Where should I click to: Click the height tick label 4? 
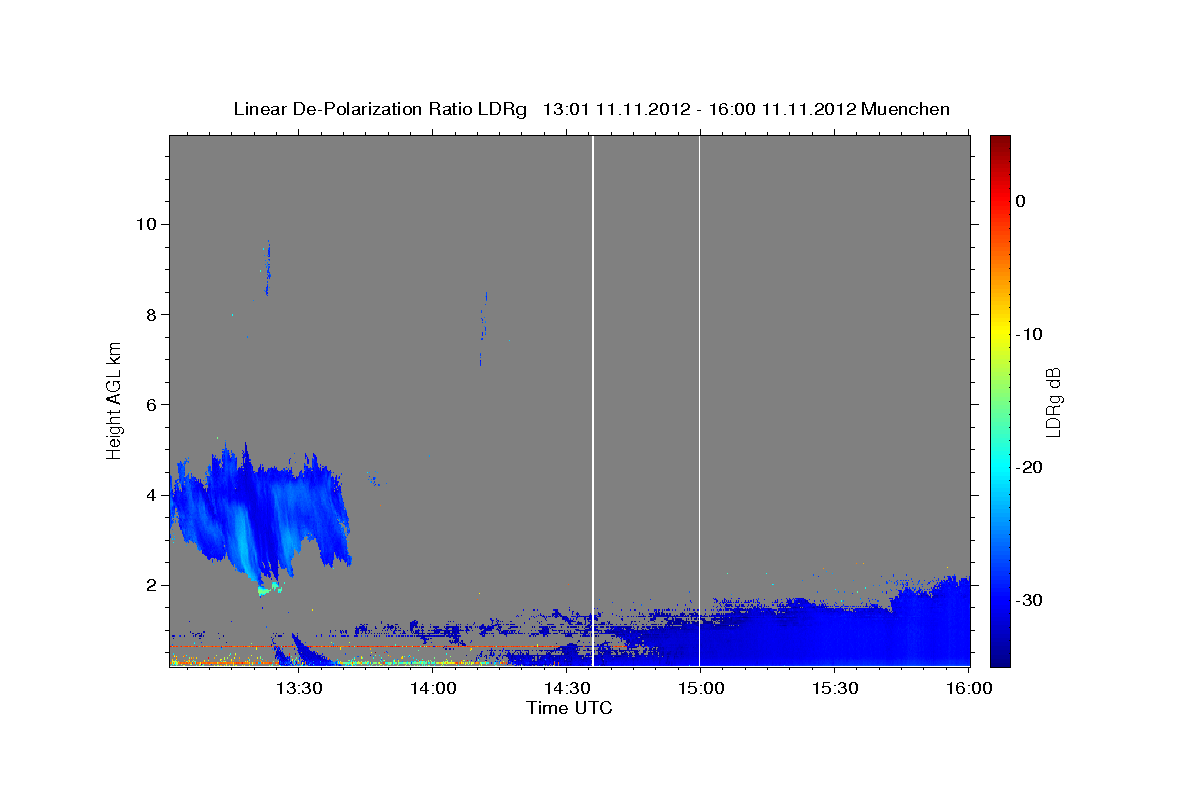150,495
